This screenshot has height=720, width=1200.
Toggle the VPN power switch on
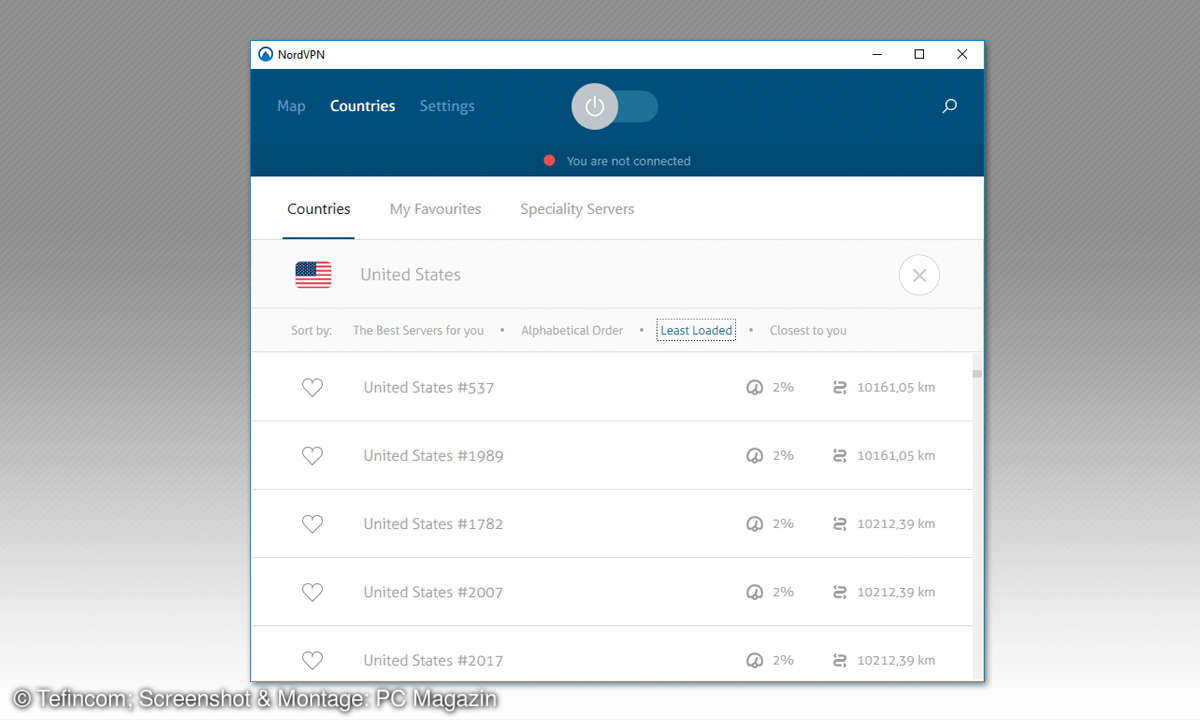pos(615,106)
